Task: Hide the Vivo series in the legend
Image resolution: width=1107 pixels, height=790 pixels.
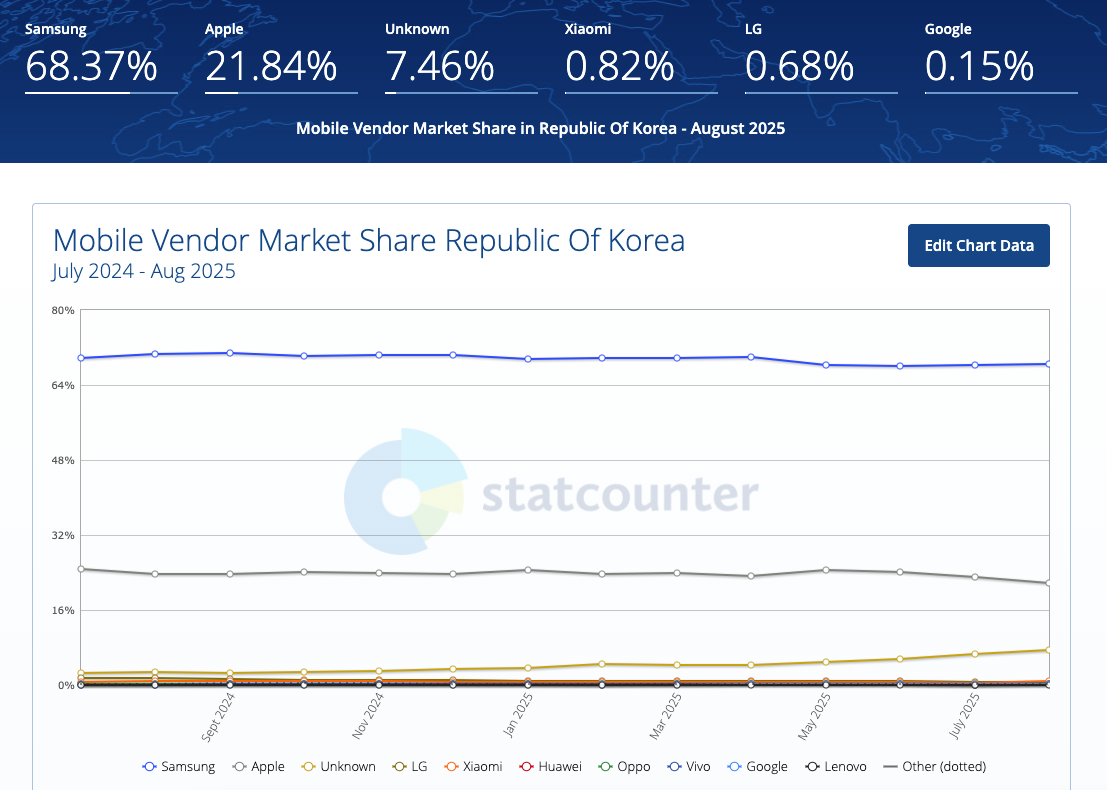Action: point(689,767)
